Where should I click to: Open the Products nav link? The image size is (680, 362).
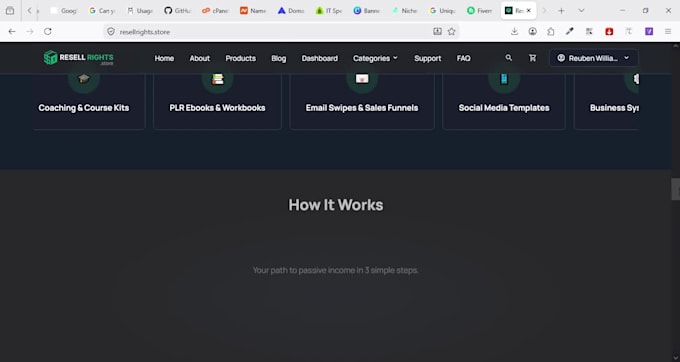241,58
